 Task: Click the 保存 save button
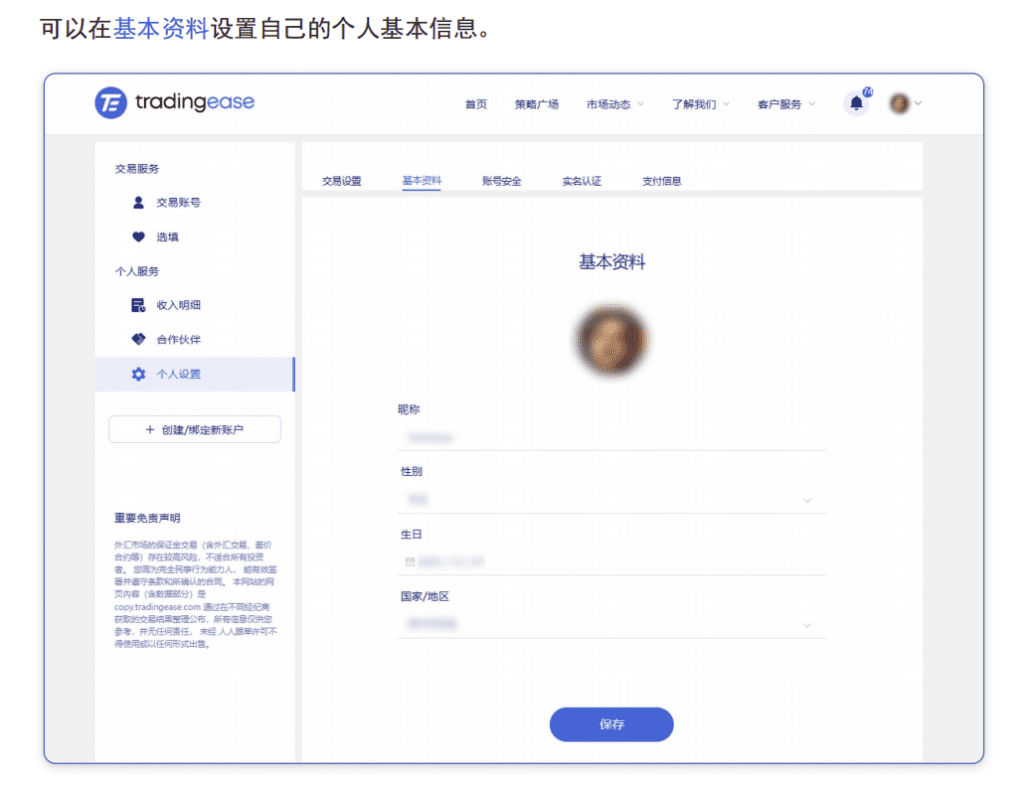611,724
